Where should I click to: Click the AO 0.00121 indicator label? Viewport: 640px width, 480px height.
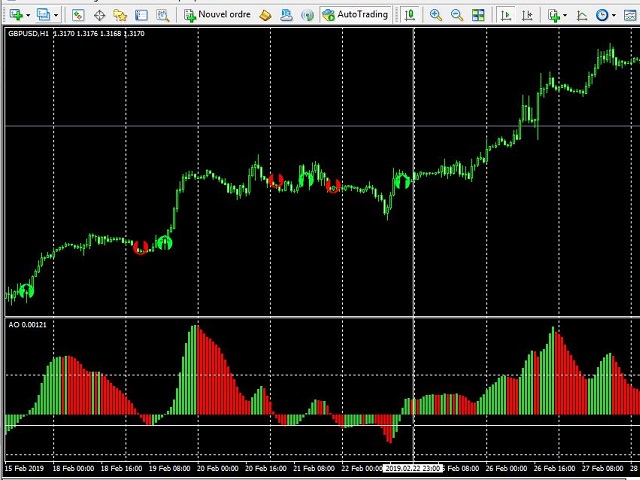pos(27,325)
